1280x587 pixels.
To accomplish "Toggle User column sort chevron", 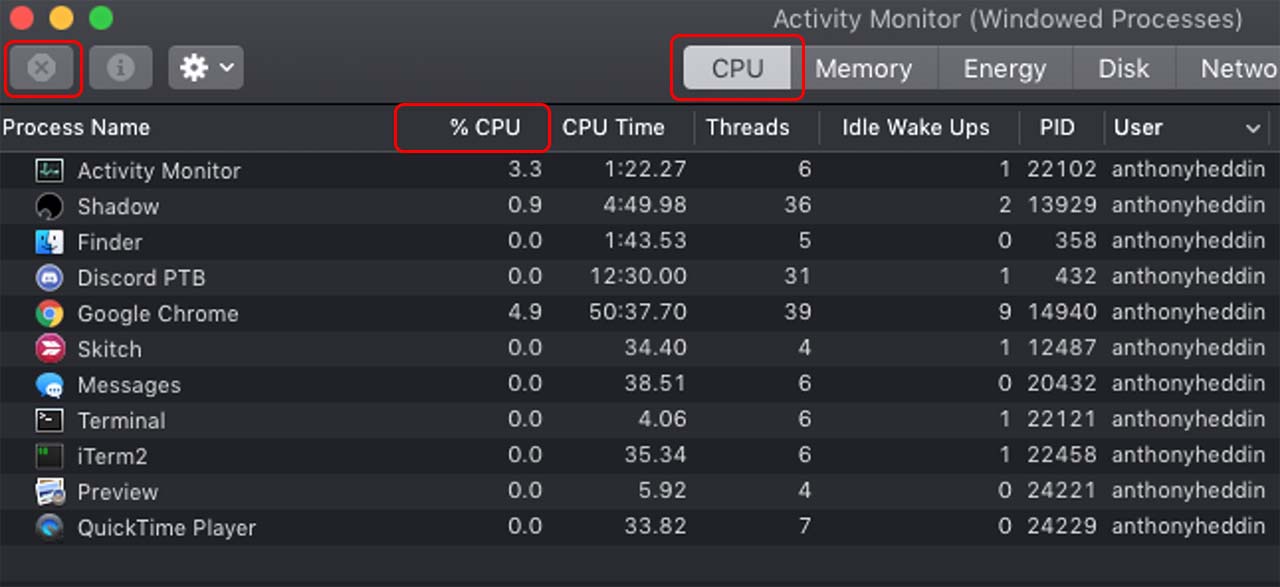I will click(x=1253, y=128).
